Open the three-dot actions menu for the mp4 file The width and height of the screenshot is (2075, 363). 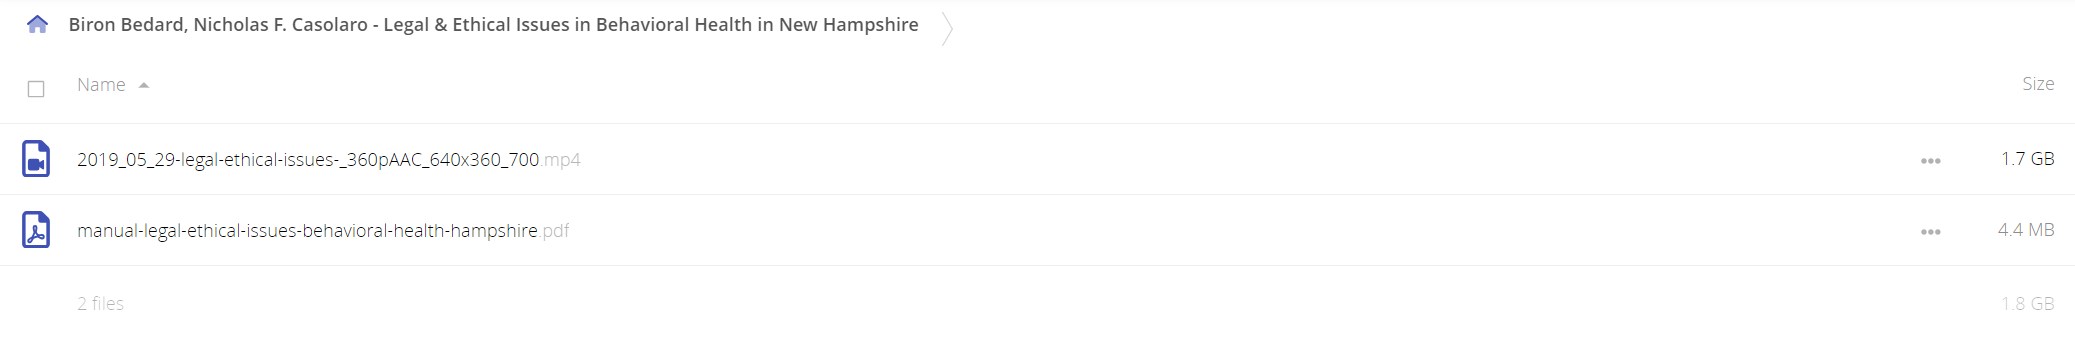(x=1930, y=160)
